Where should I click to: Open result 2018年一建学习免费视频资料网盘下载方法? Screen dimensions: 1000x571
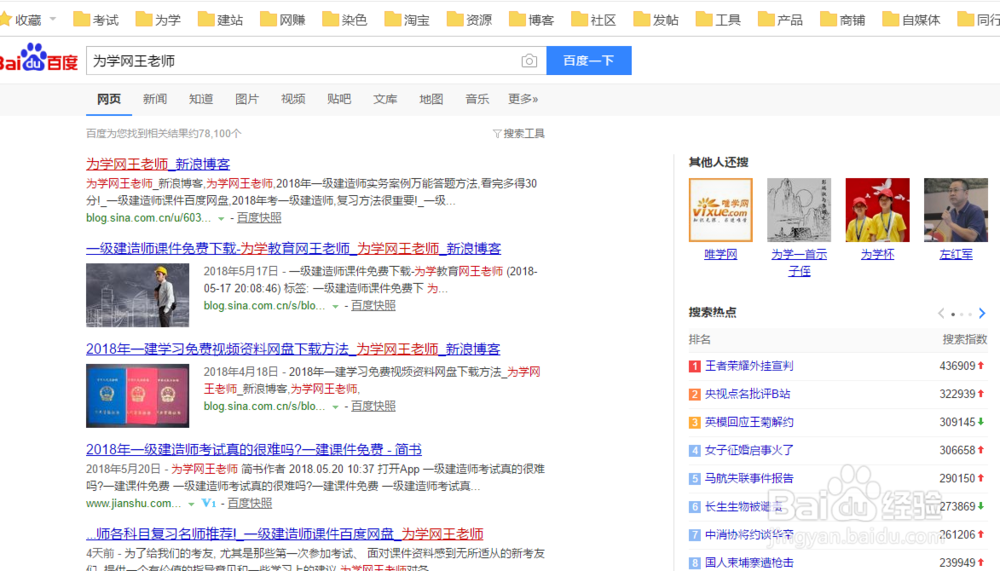tap(293, 349)
